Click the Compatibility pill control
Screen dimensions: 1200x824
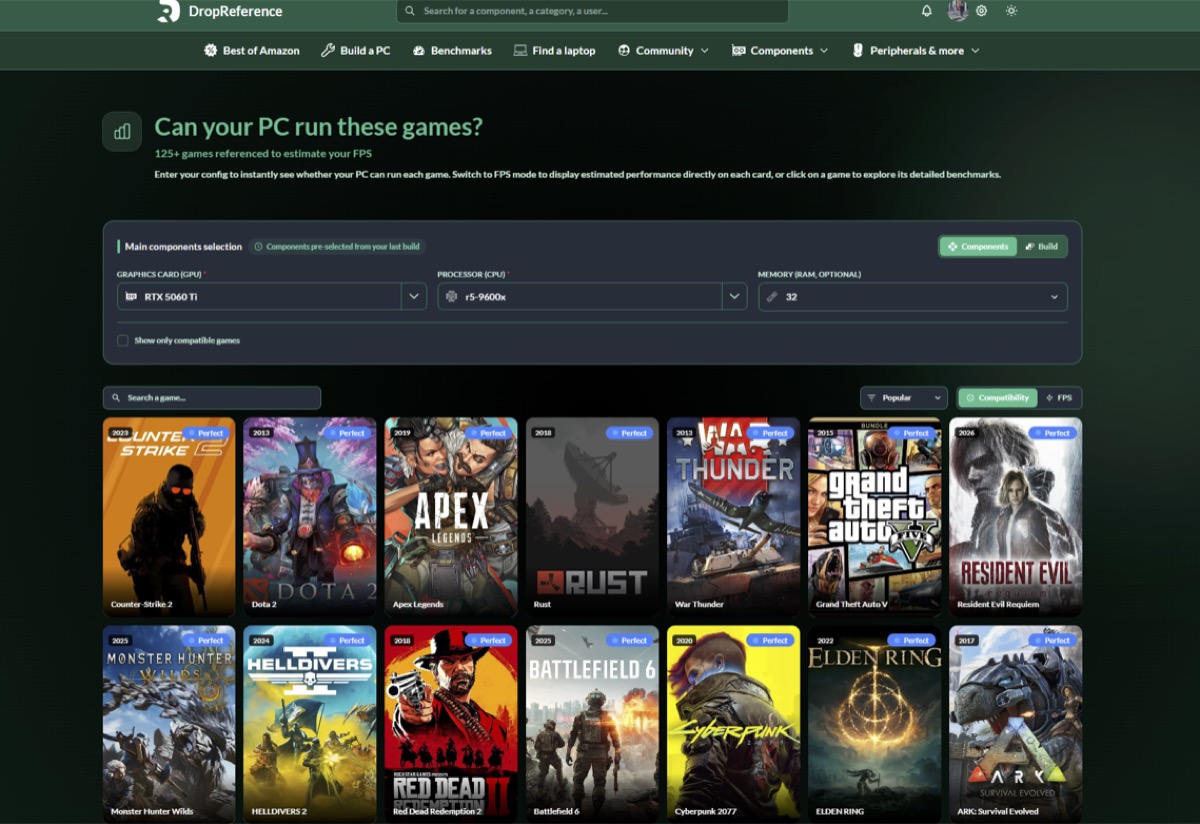[996, 397]
